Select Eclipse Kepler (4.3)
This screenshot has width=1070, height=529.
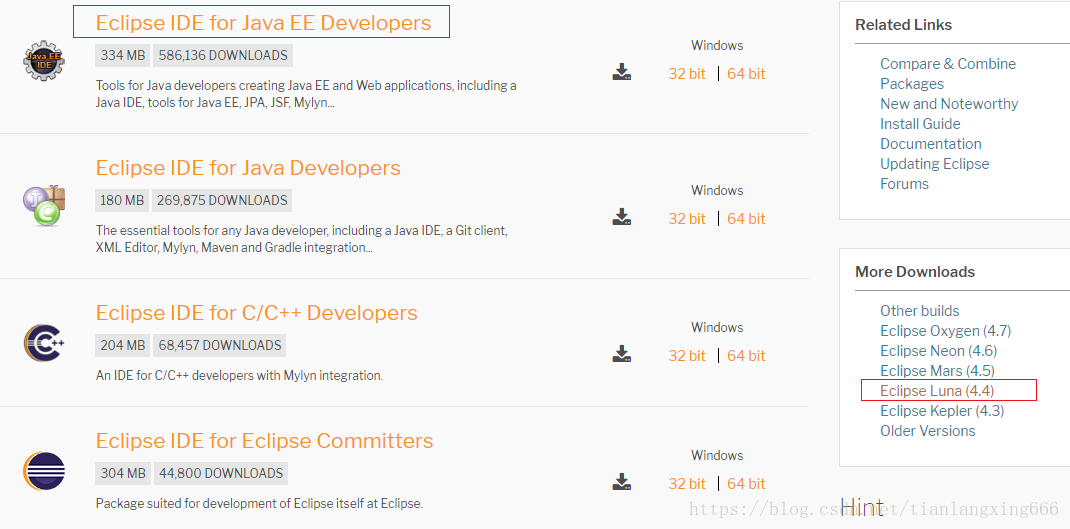coord(942,410)
